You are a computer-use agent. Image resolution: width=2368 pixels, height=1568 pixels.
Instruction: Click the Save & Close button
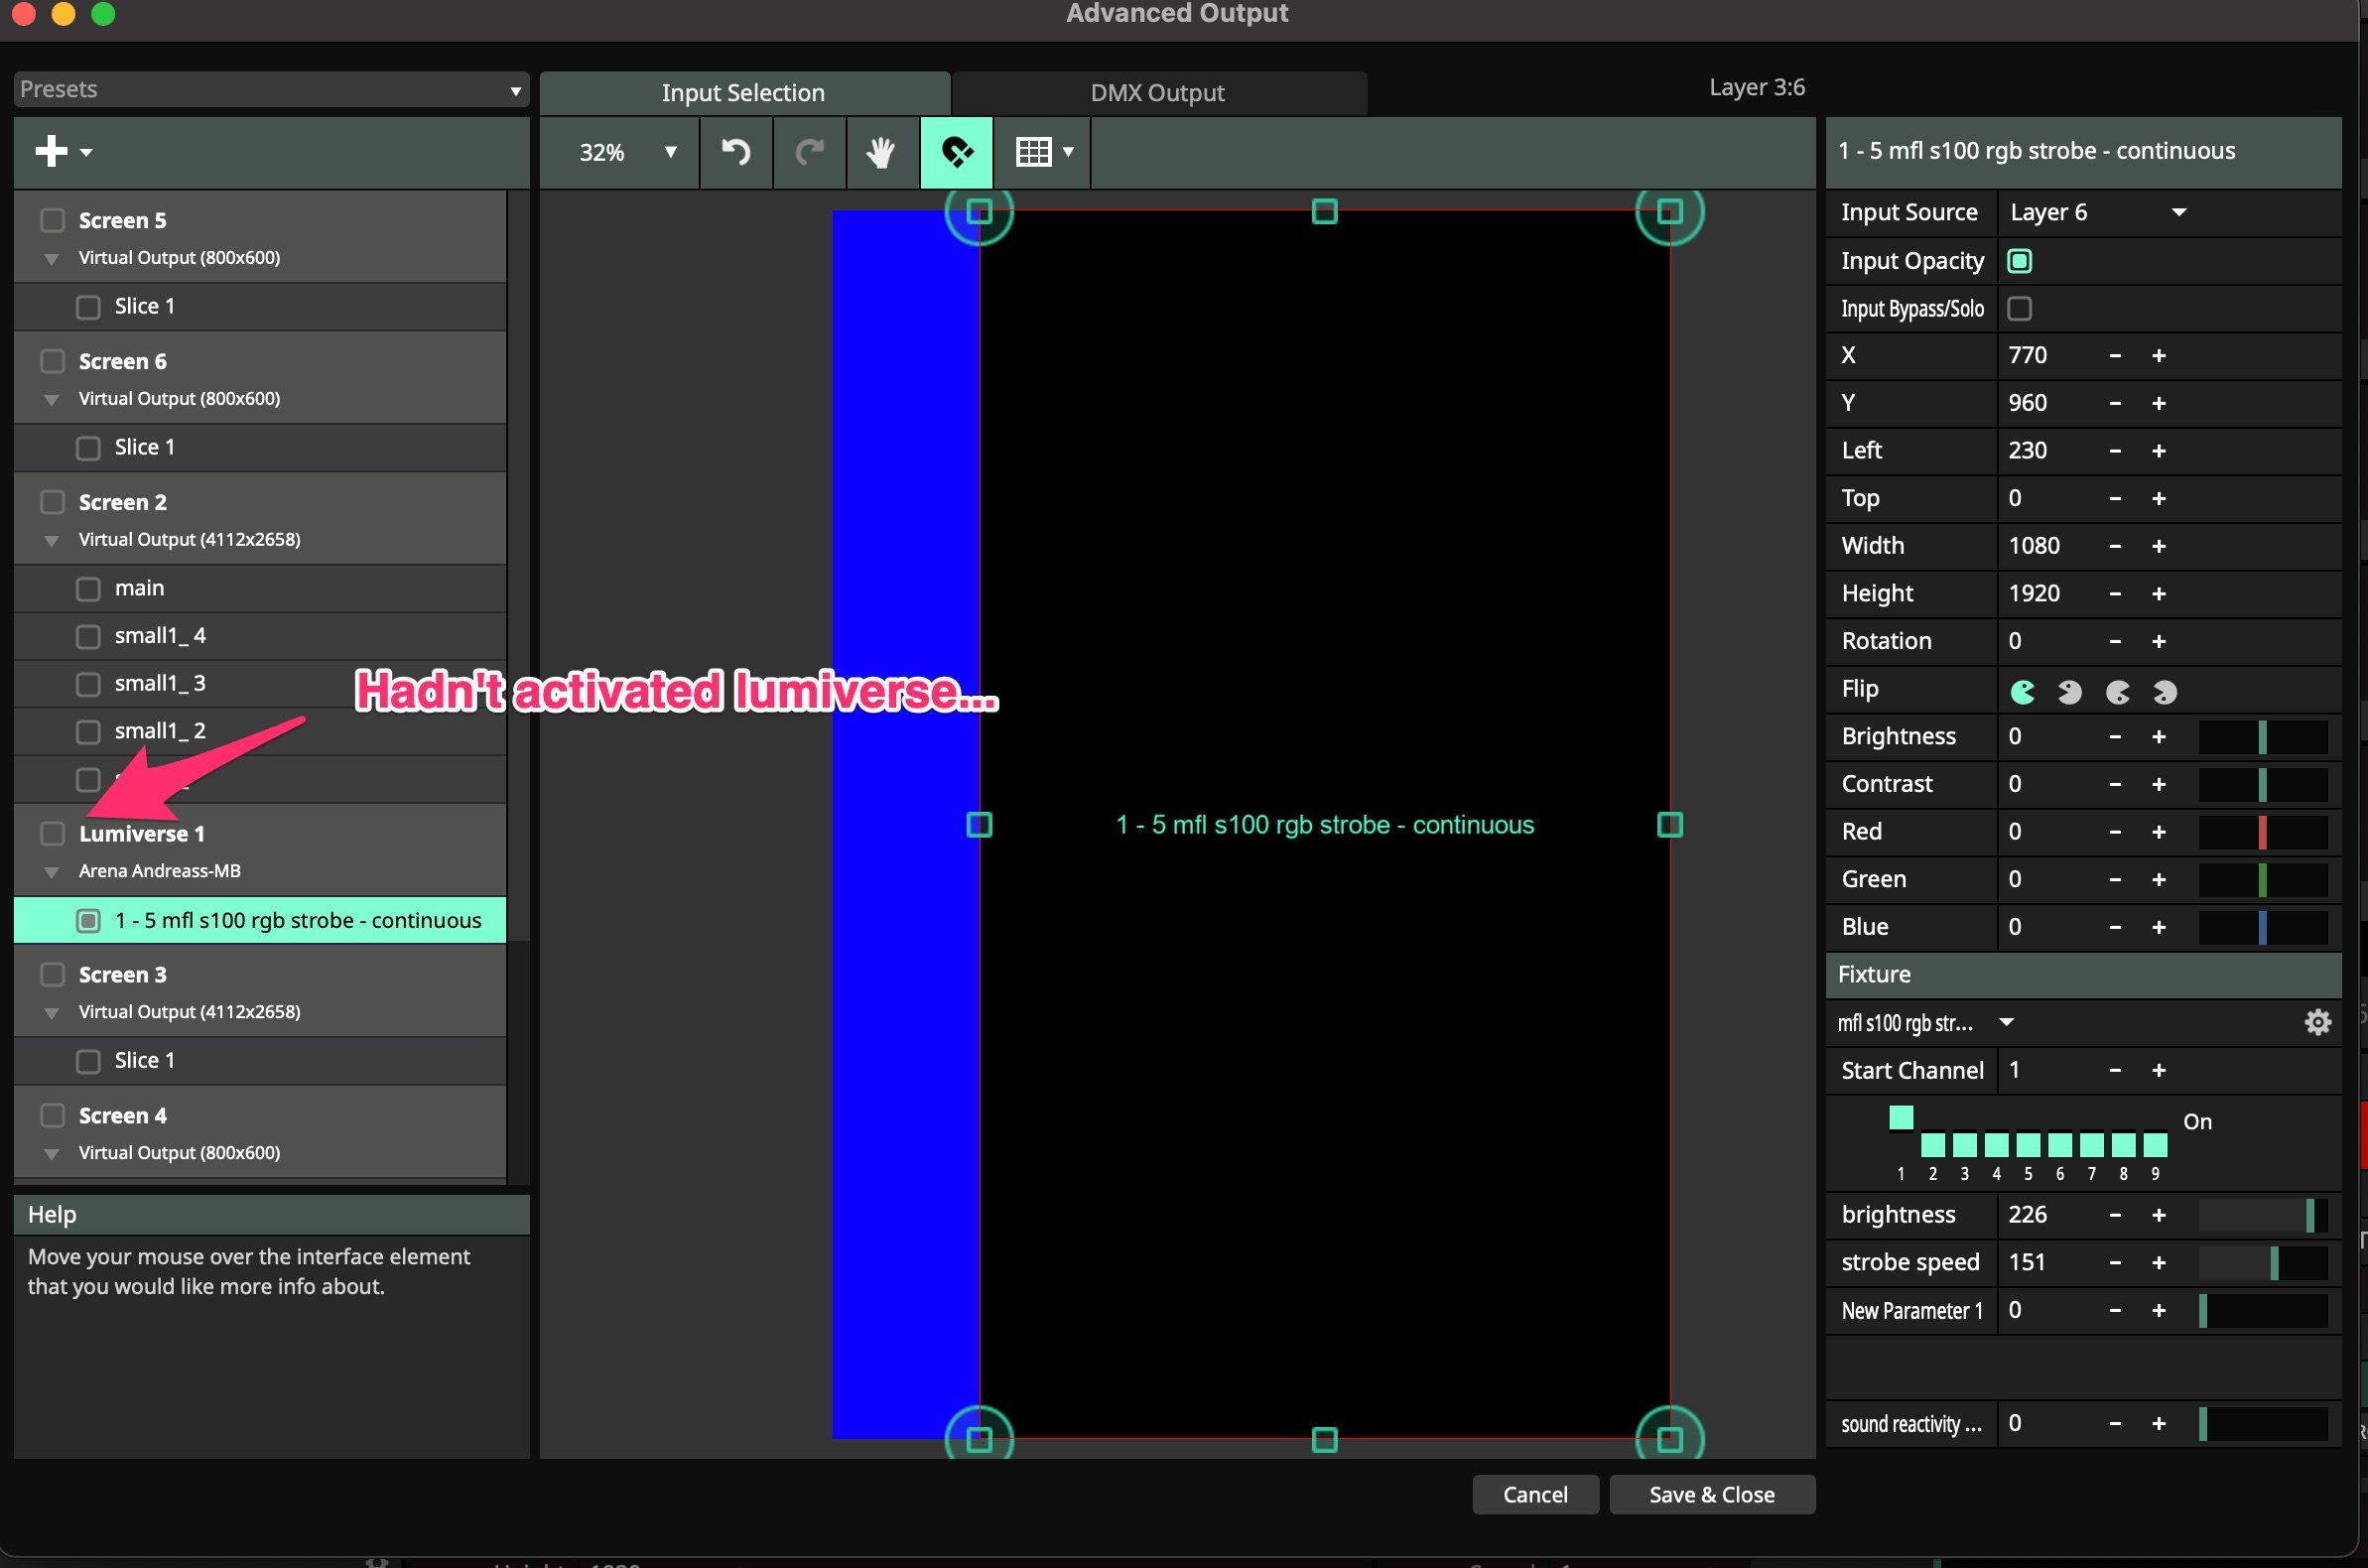(x=1711, y=1494)
